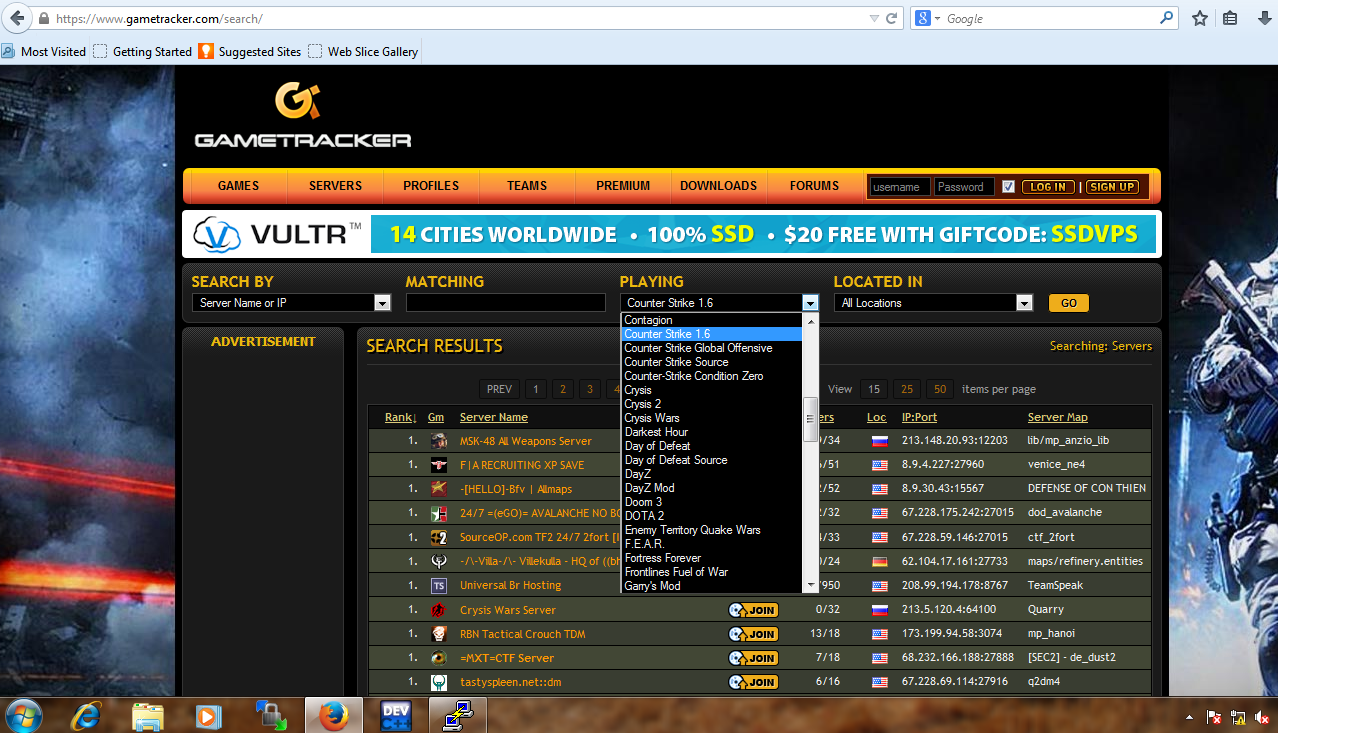Open the SERVERS menu
The height and width of the screenshot is (733, 1366).
pos(335,186)
